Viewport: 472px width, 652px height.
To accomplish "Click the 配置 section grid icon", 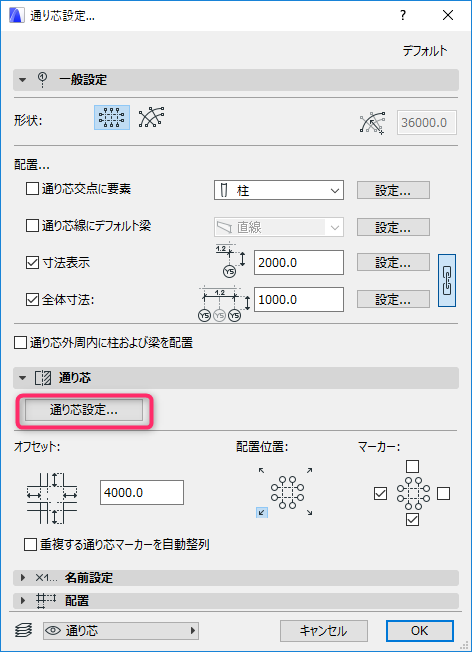I will click(45, 601).
